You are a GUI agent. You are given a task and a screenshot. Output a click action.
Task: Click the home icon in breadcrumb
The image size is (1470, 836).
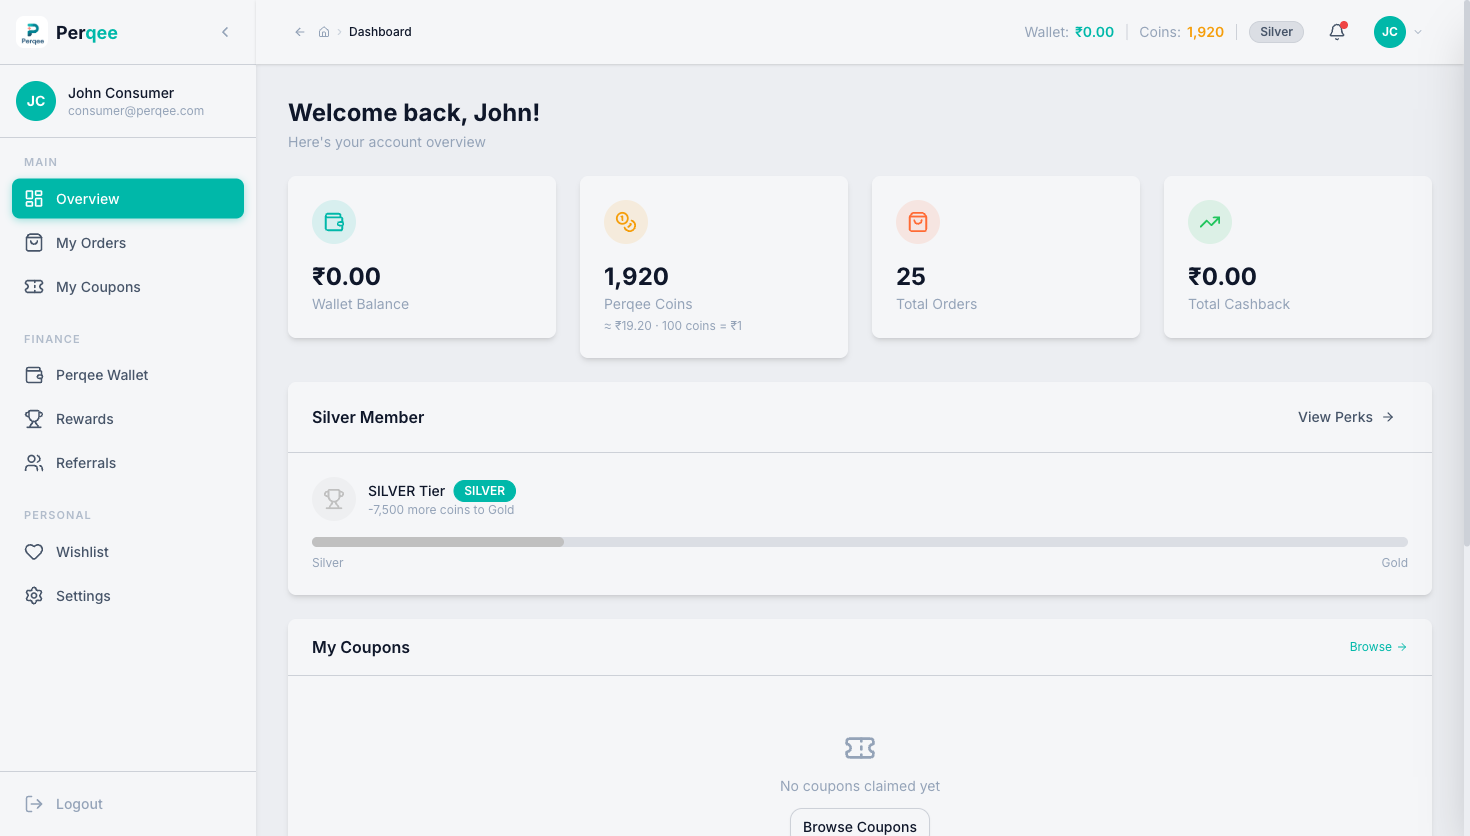coord(324,32)
